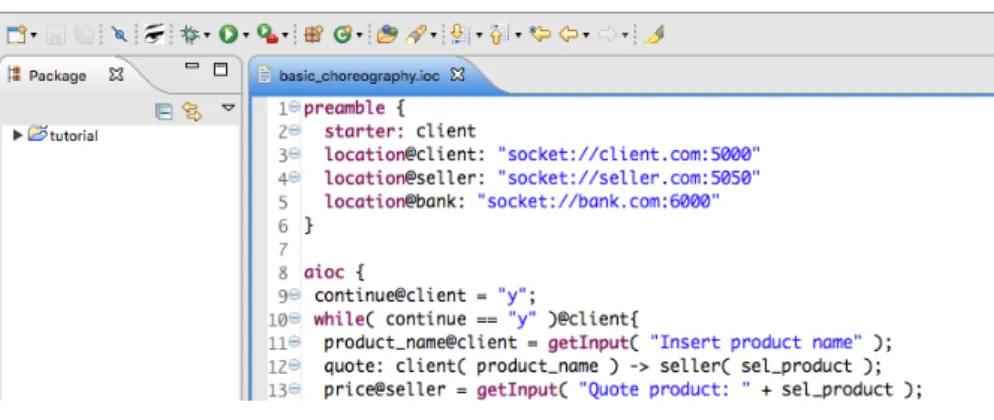Click the "socket://seller.com:5050" string
This screenshot has width=994, height=420.
point(629,178)
